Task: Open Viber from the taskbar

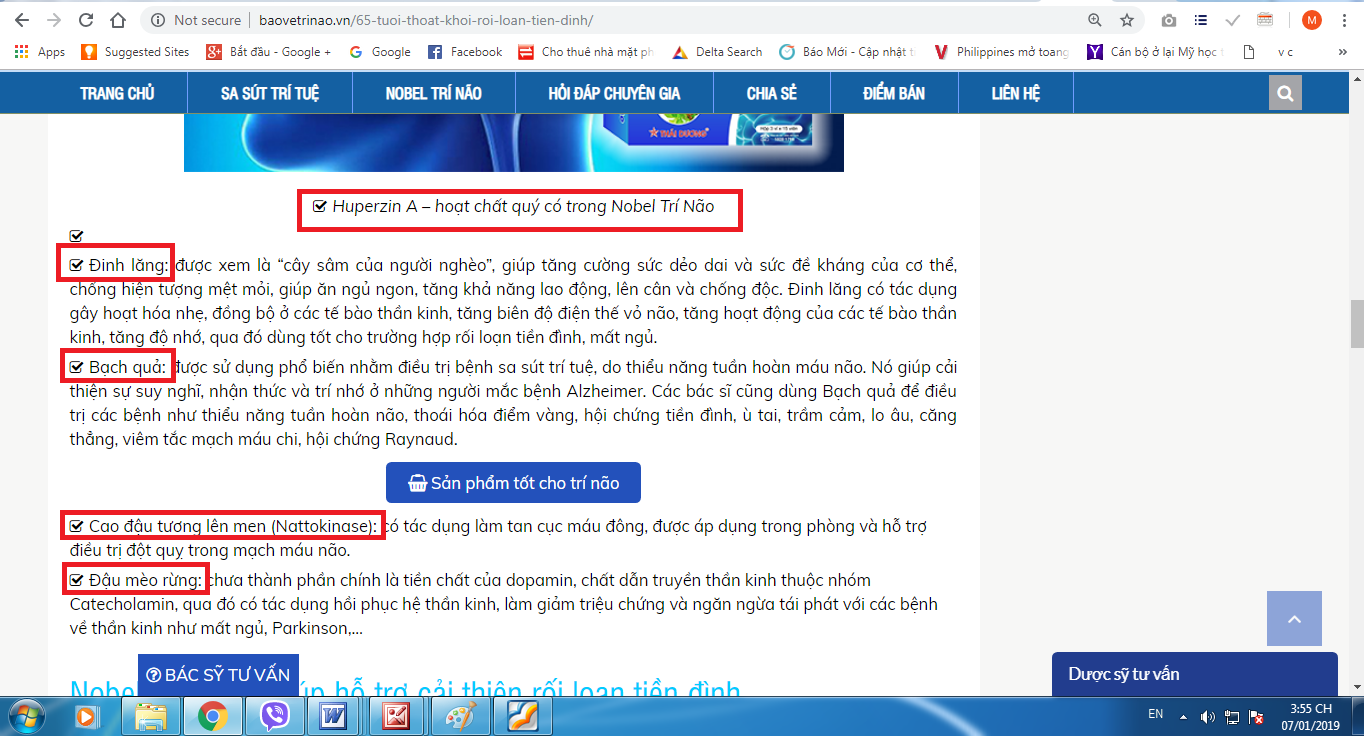Action: click(x=273, y=716)
